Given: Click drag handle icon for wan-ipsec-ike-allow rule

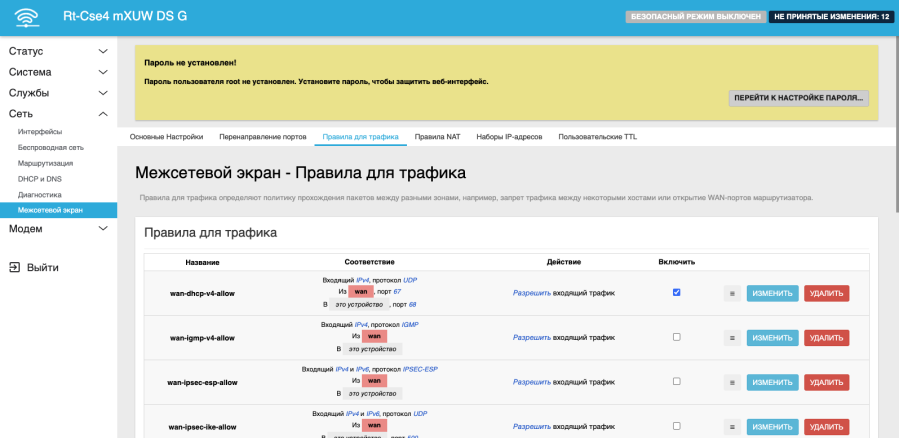Looking at the screenshot, I should coord(731,426).
